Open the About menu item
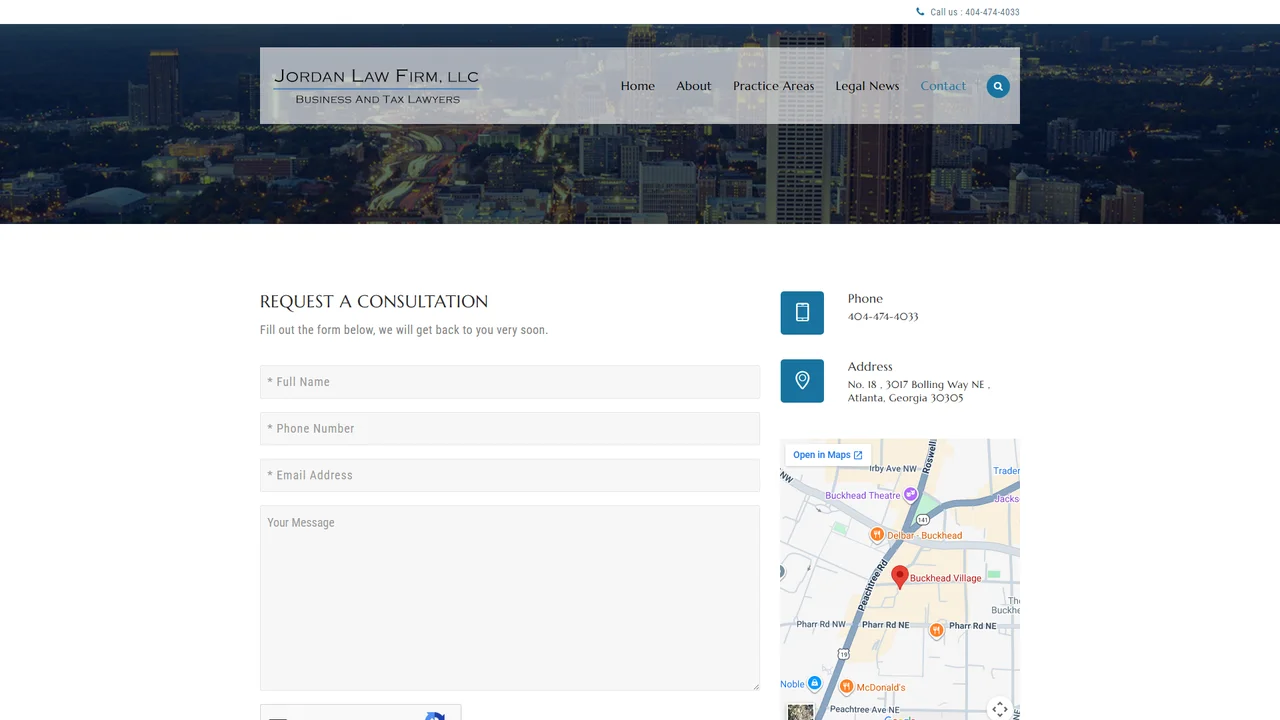 pos(694,86)
